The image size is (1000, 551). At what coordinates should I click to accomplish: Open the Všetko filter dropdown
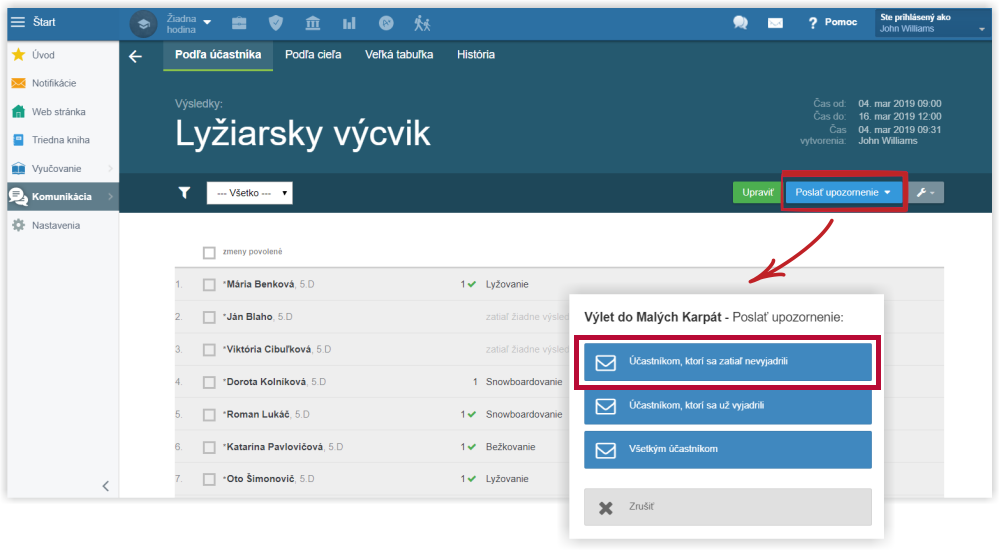coord(249,193)
